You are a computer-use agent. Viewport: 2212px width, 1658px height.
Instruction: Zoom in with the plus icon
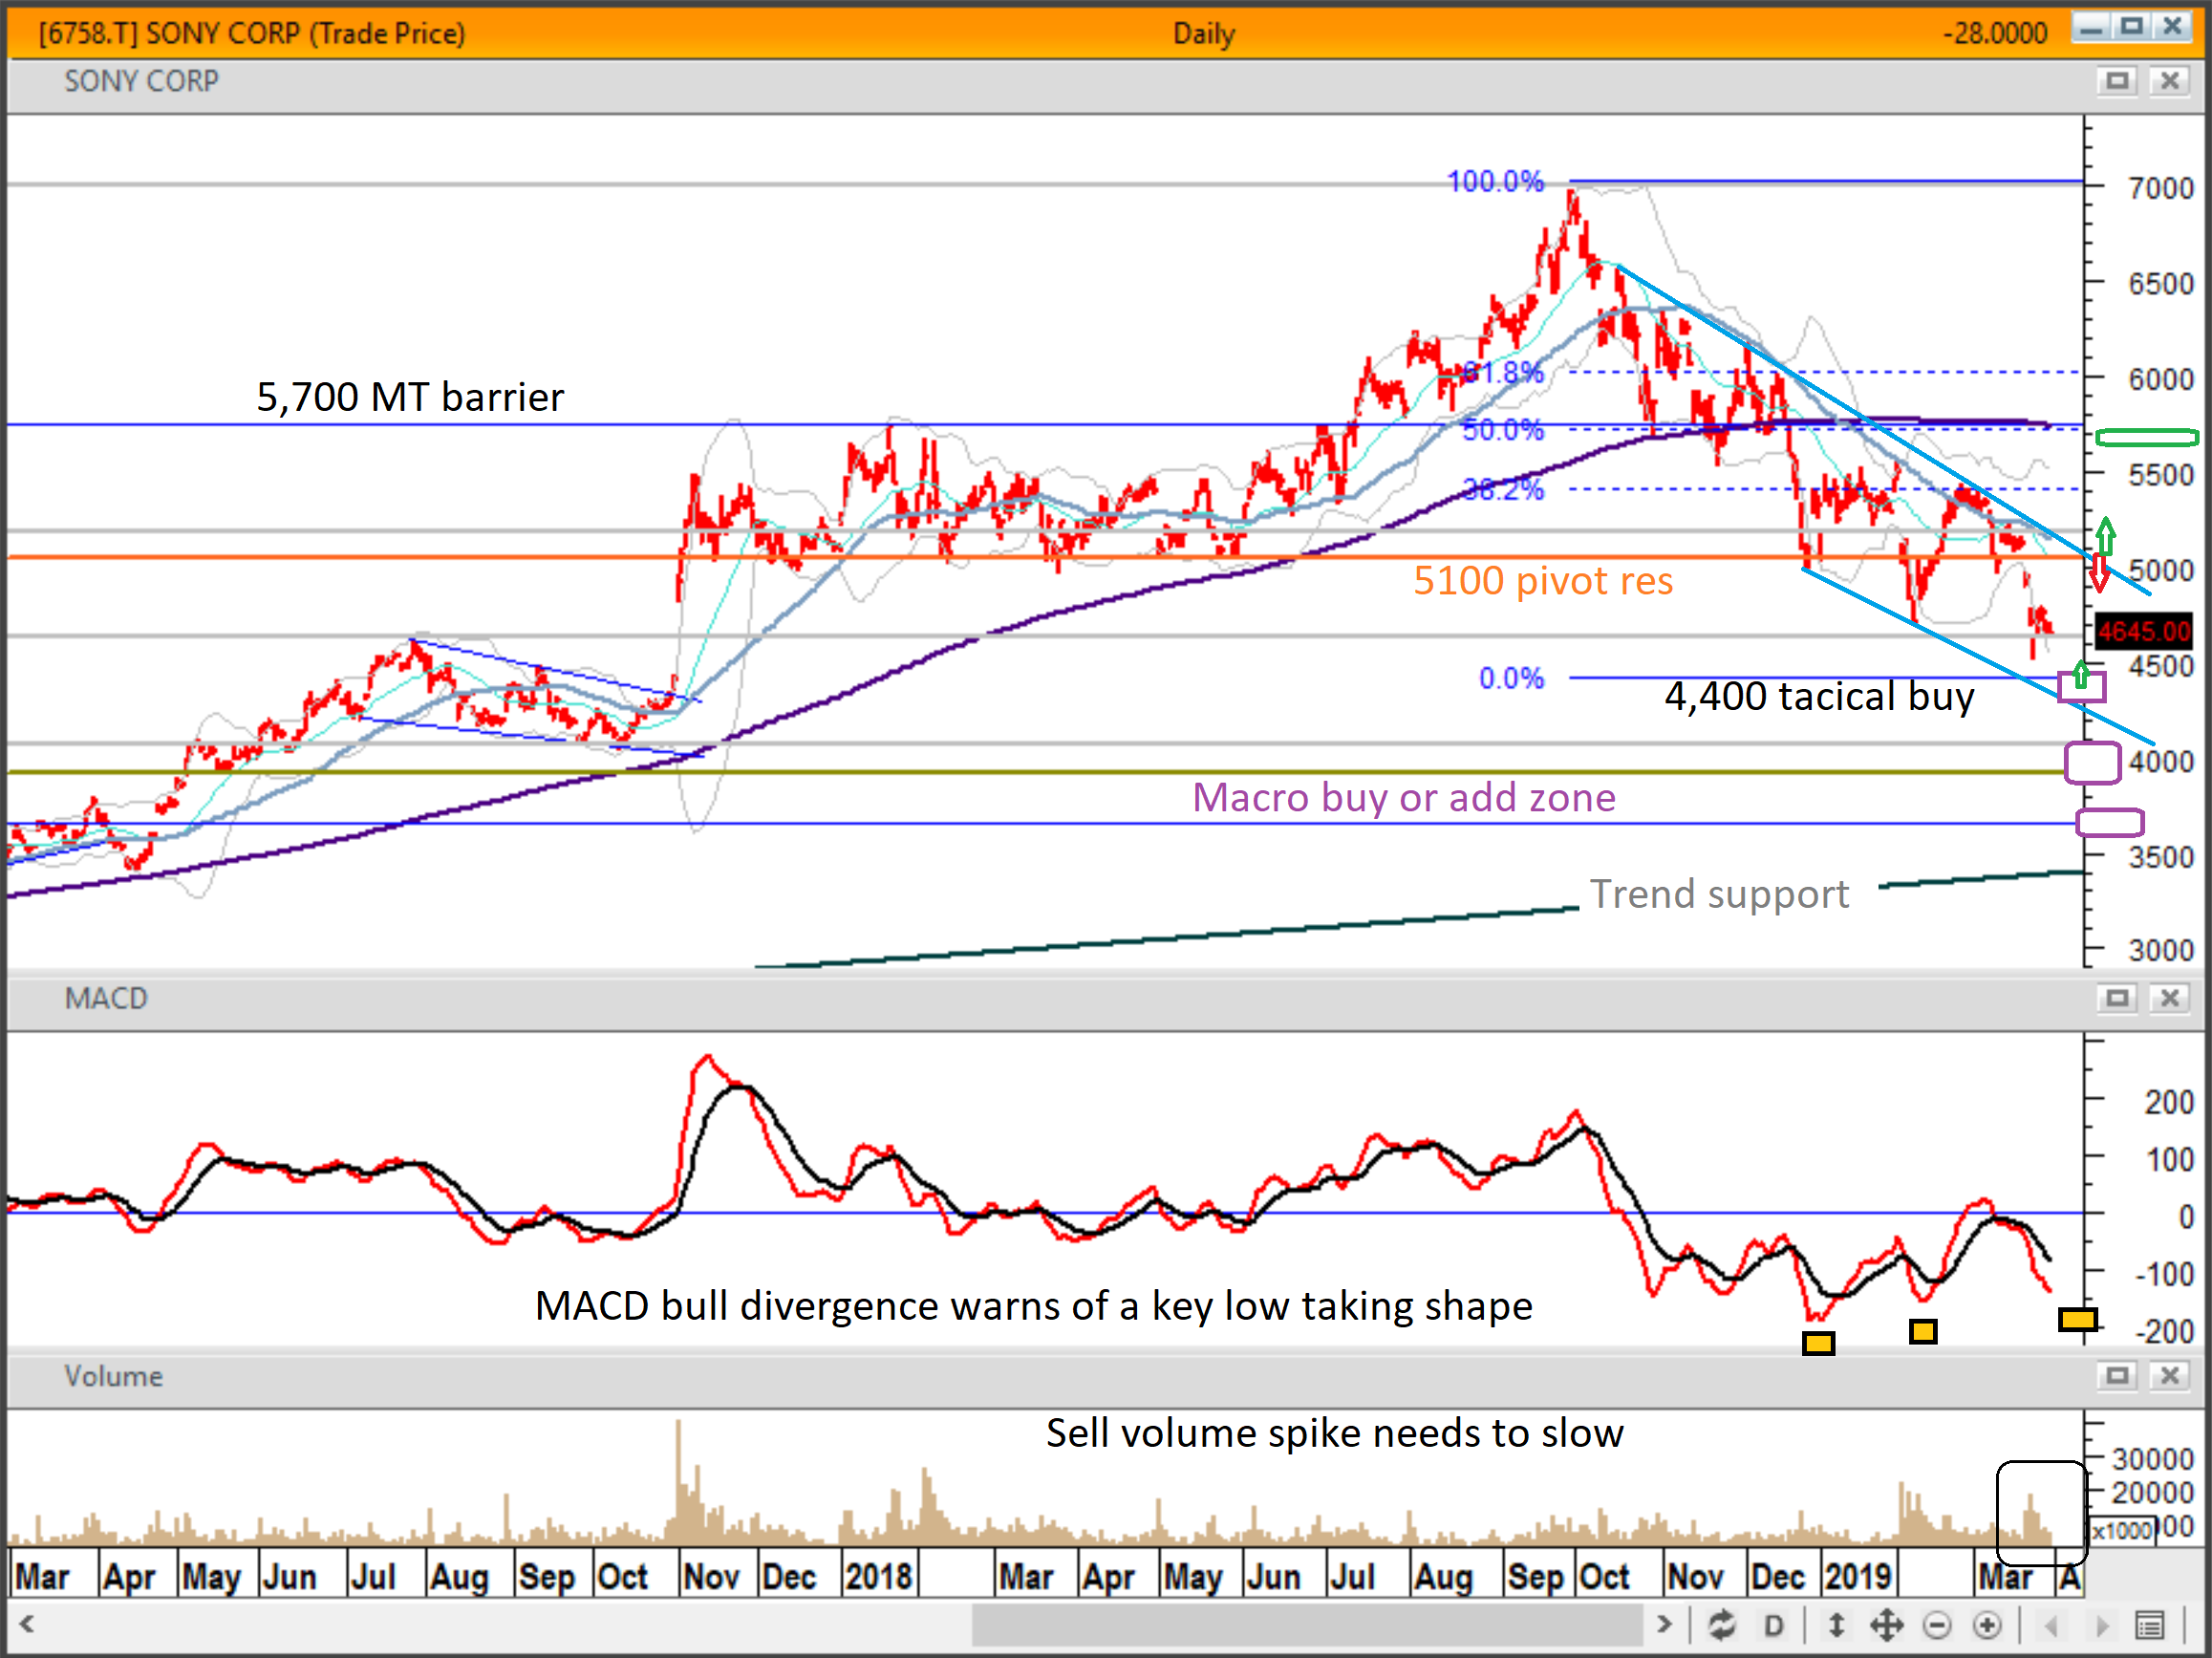point(1987,1625)
